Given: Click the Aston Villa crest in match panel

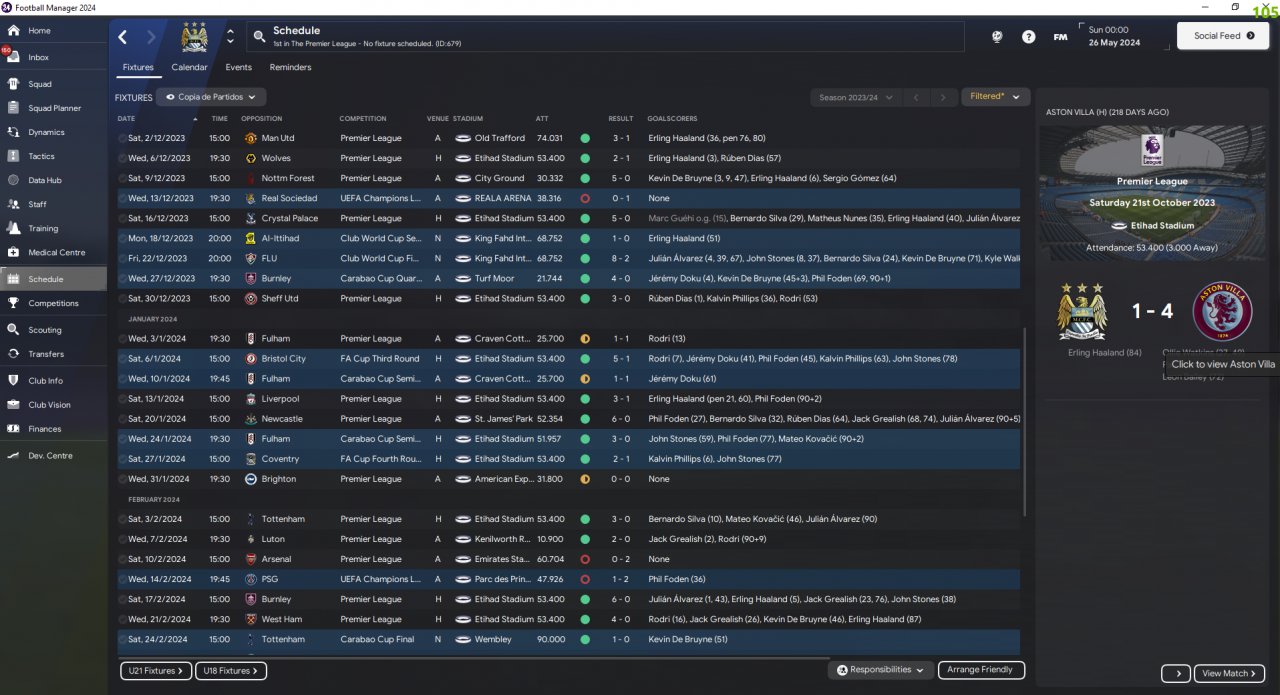Looking at the screenshot, I should [1222, 311].
